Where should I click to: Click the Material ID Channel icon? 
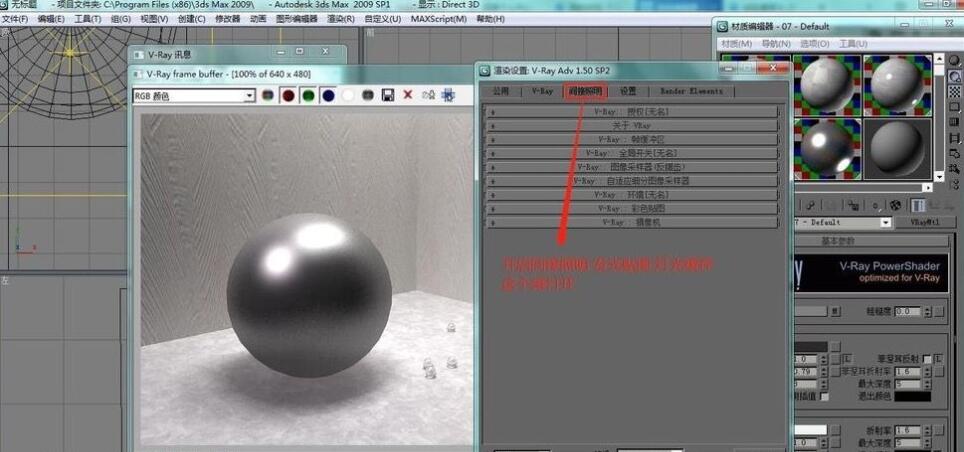point(874,205)
